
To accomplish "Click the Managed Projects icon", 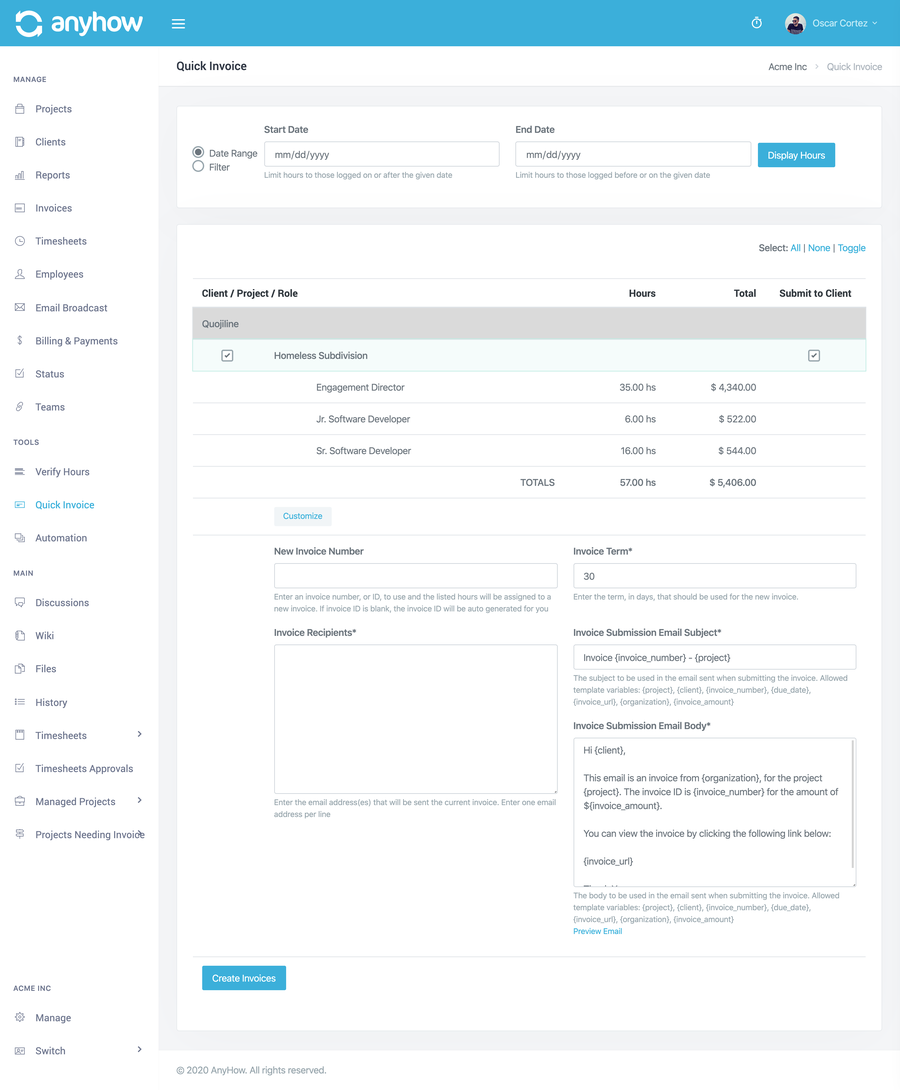I will click(19, 802).
